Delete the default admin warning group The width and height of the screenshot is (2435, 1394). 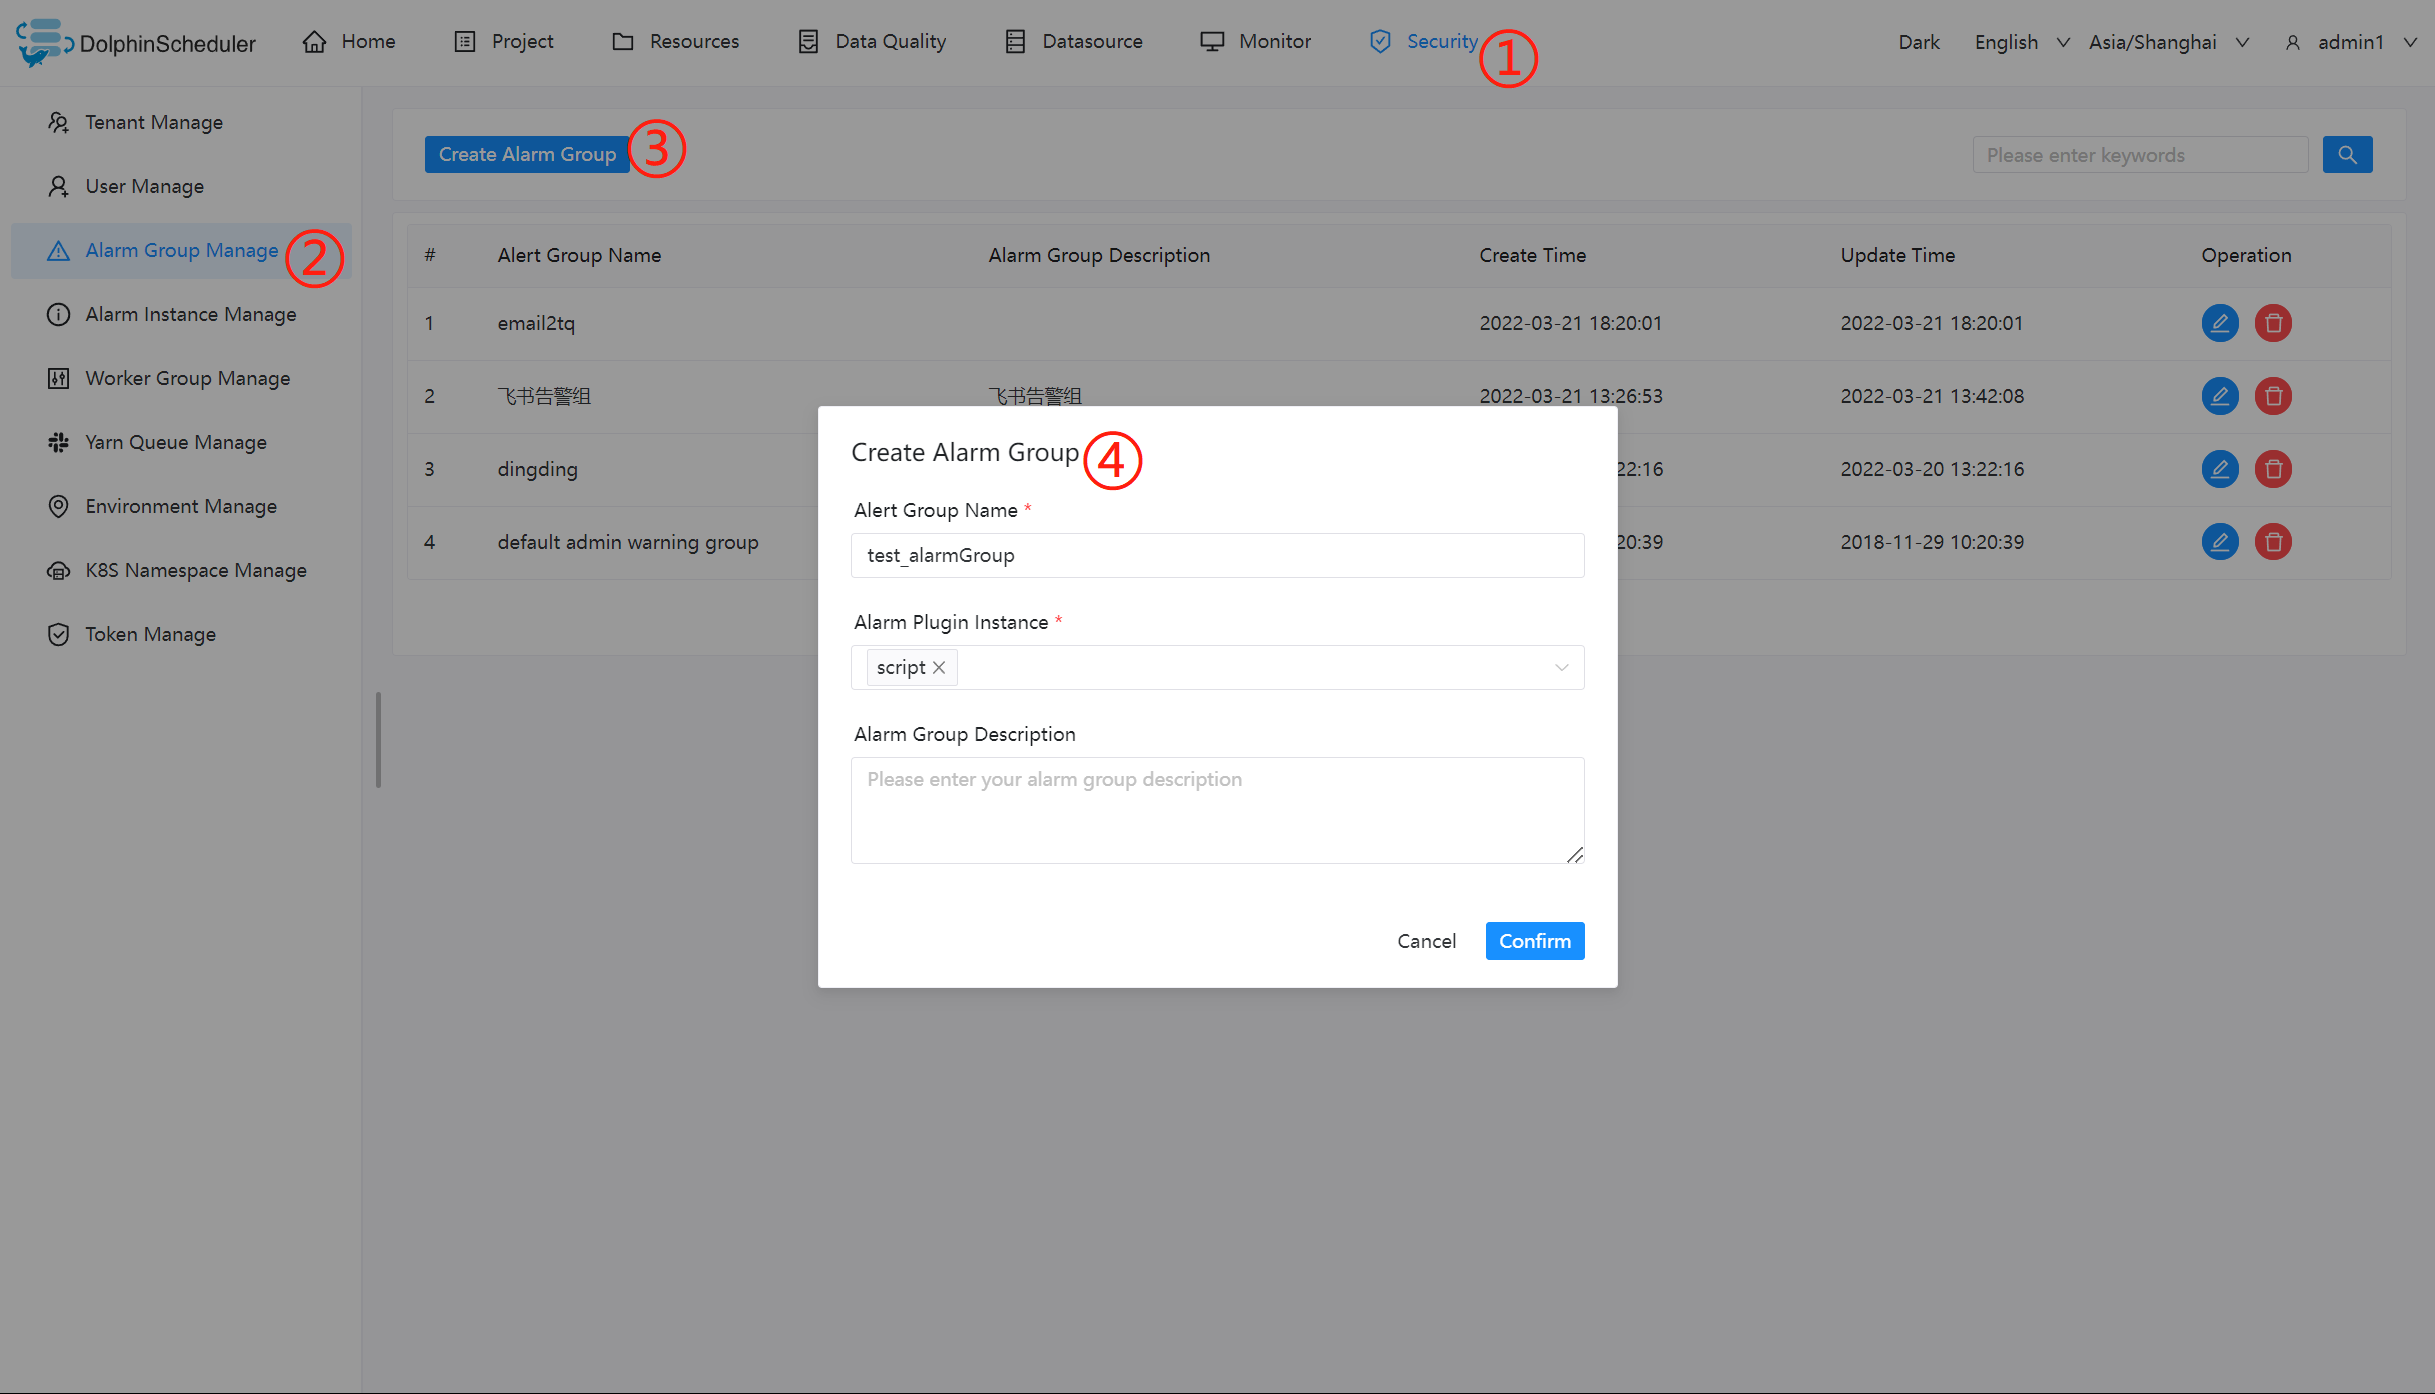pos(2273,542)
